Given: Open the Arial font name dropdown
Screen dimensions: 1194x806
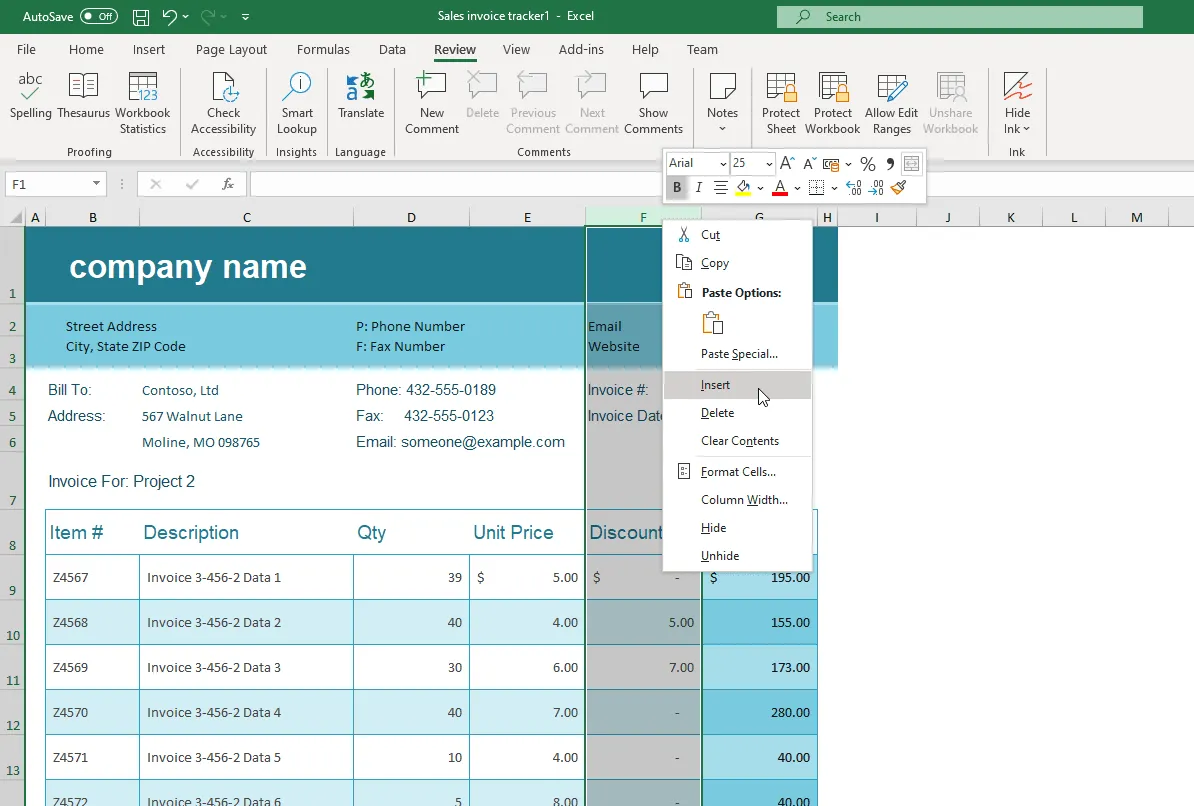Looking at the screenshot, I should click(722, 164).
